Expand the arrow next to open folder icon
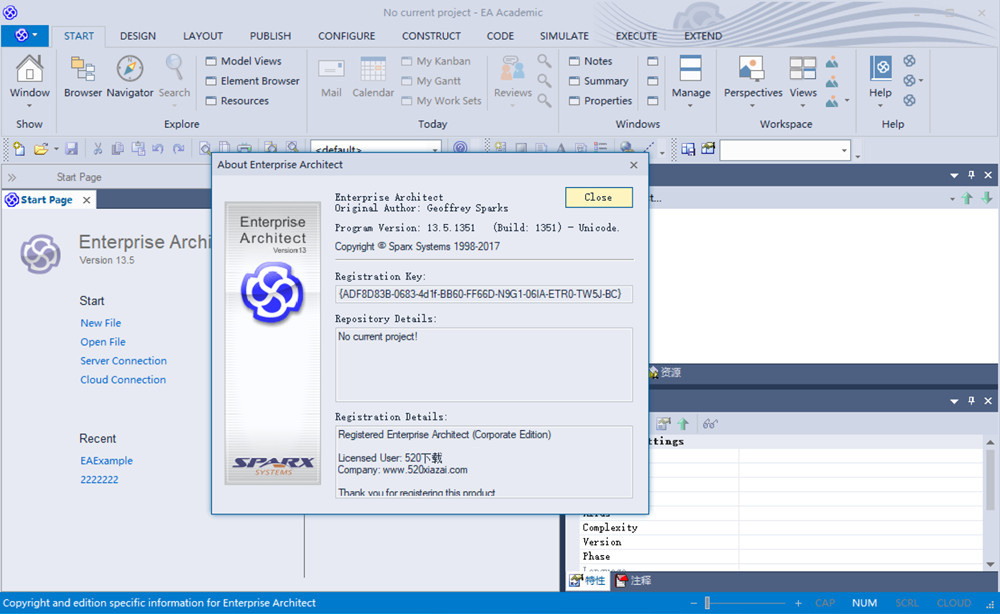Screen dimensions: 1000x614 (56, 150)
